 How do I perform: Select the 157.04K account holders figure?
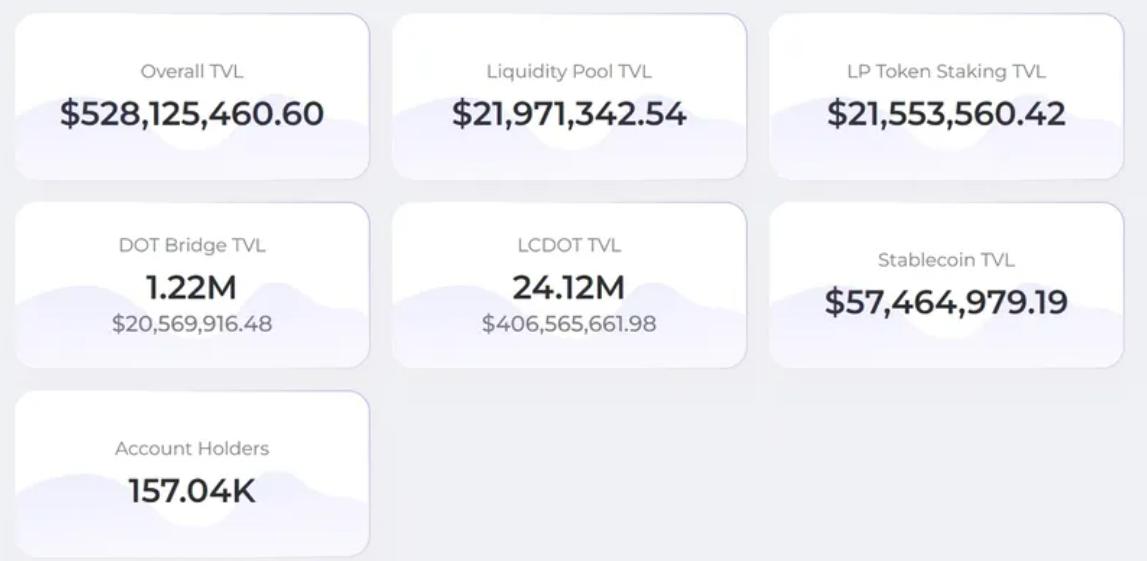192,491
